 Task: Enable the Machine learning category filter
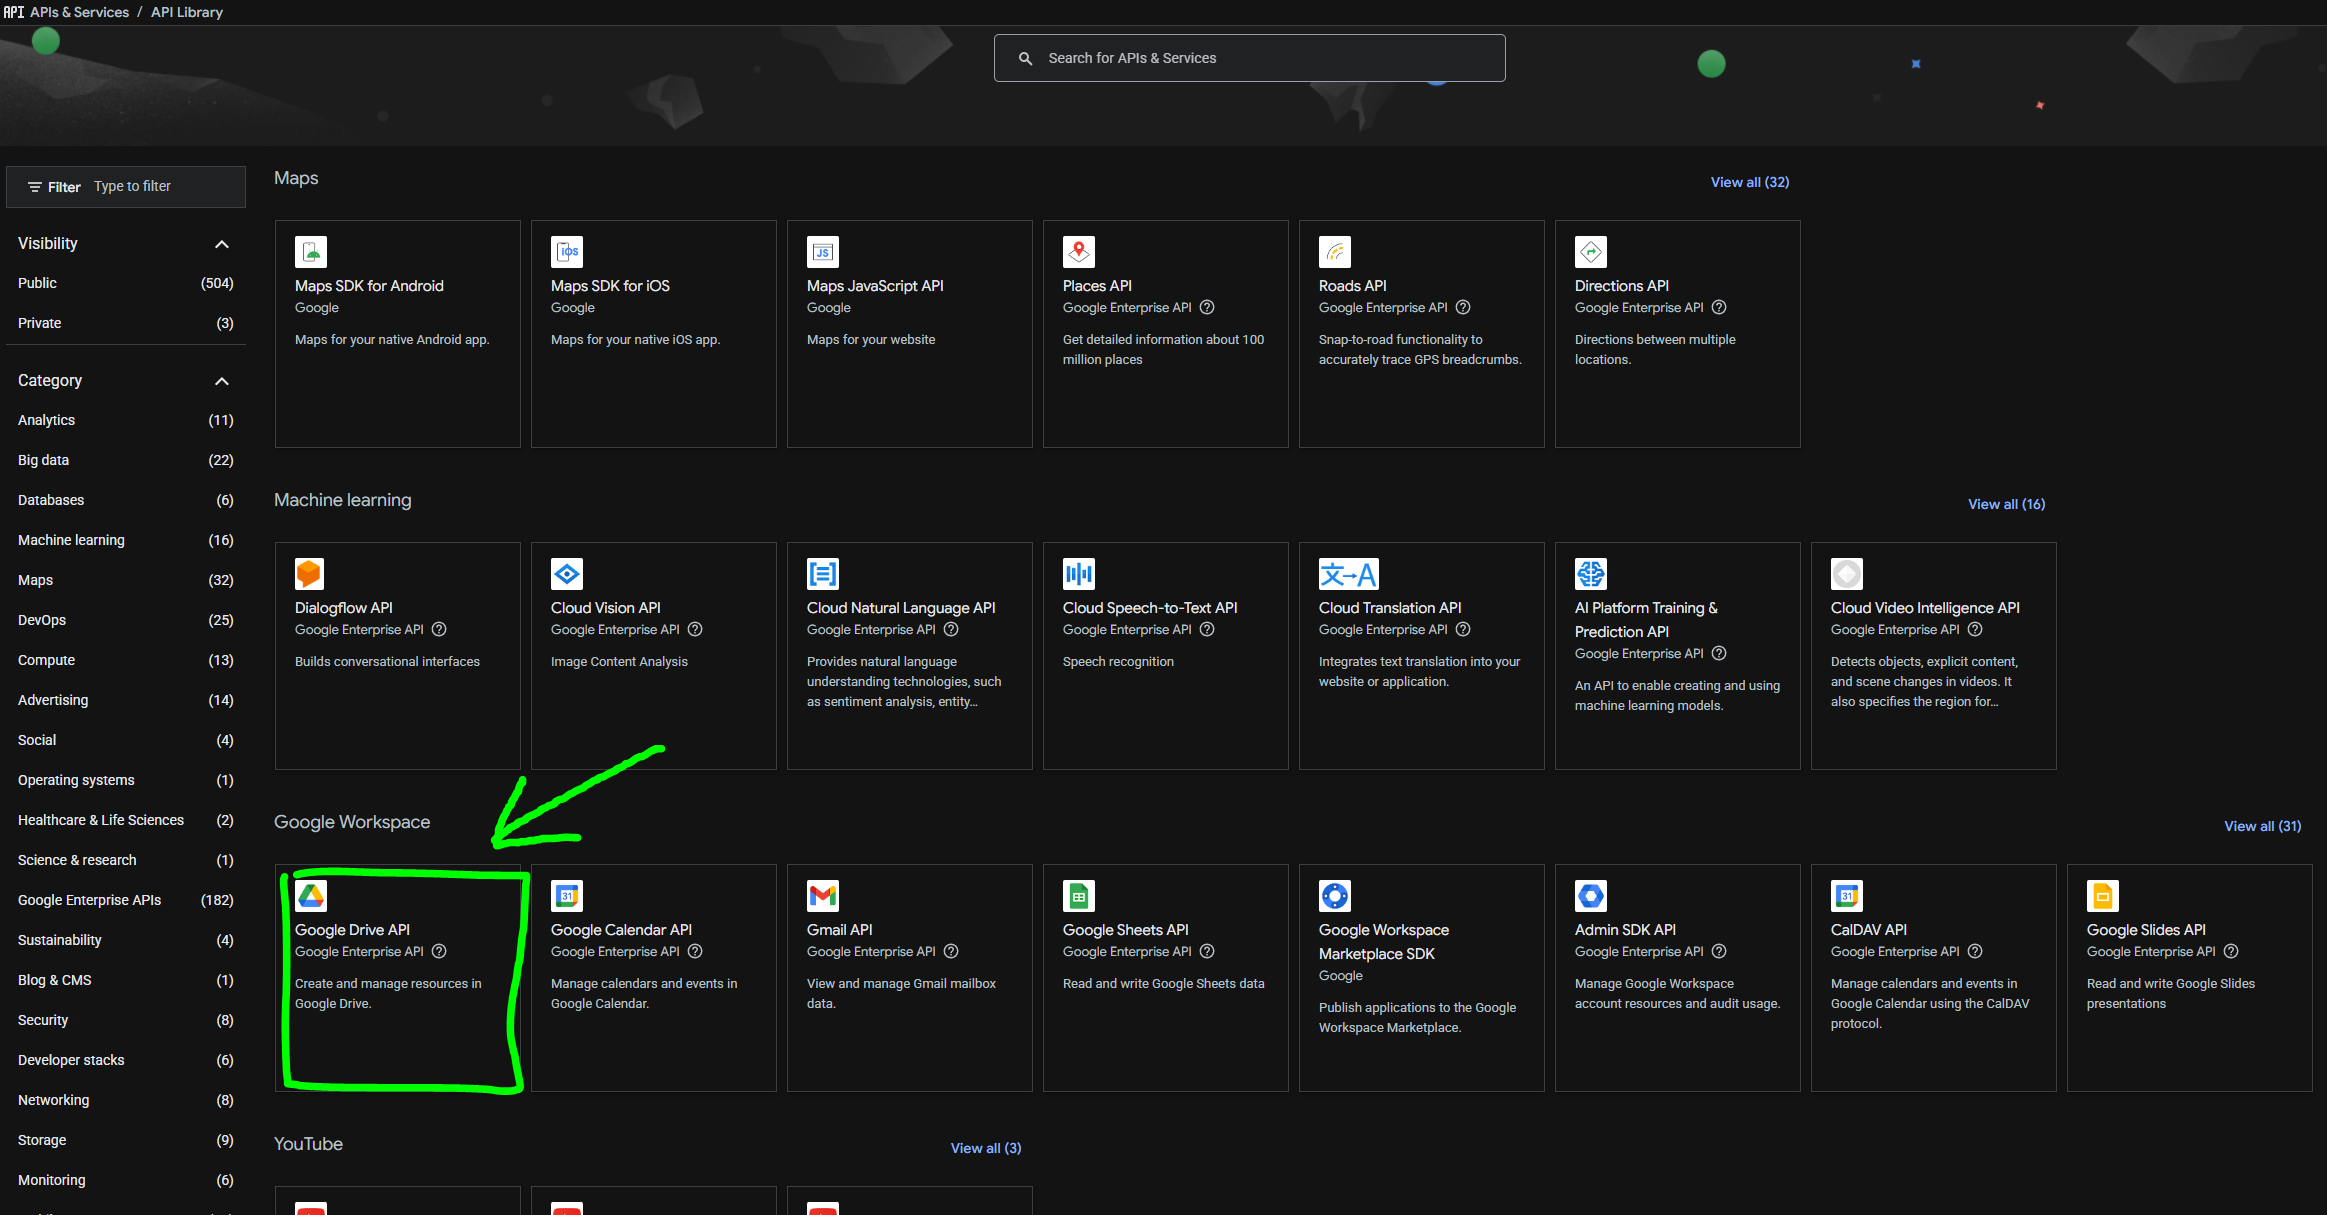pyautogui.click(x=70, y=540)
